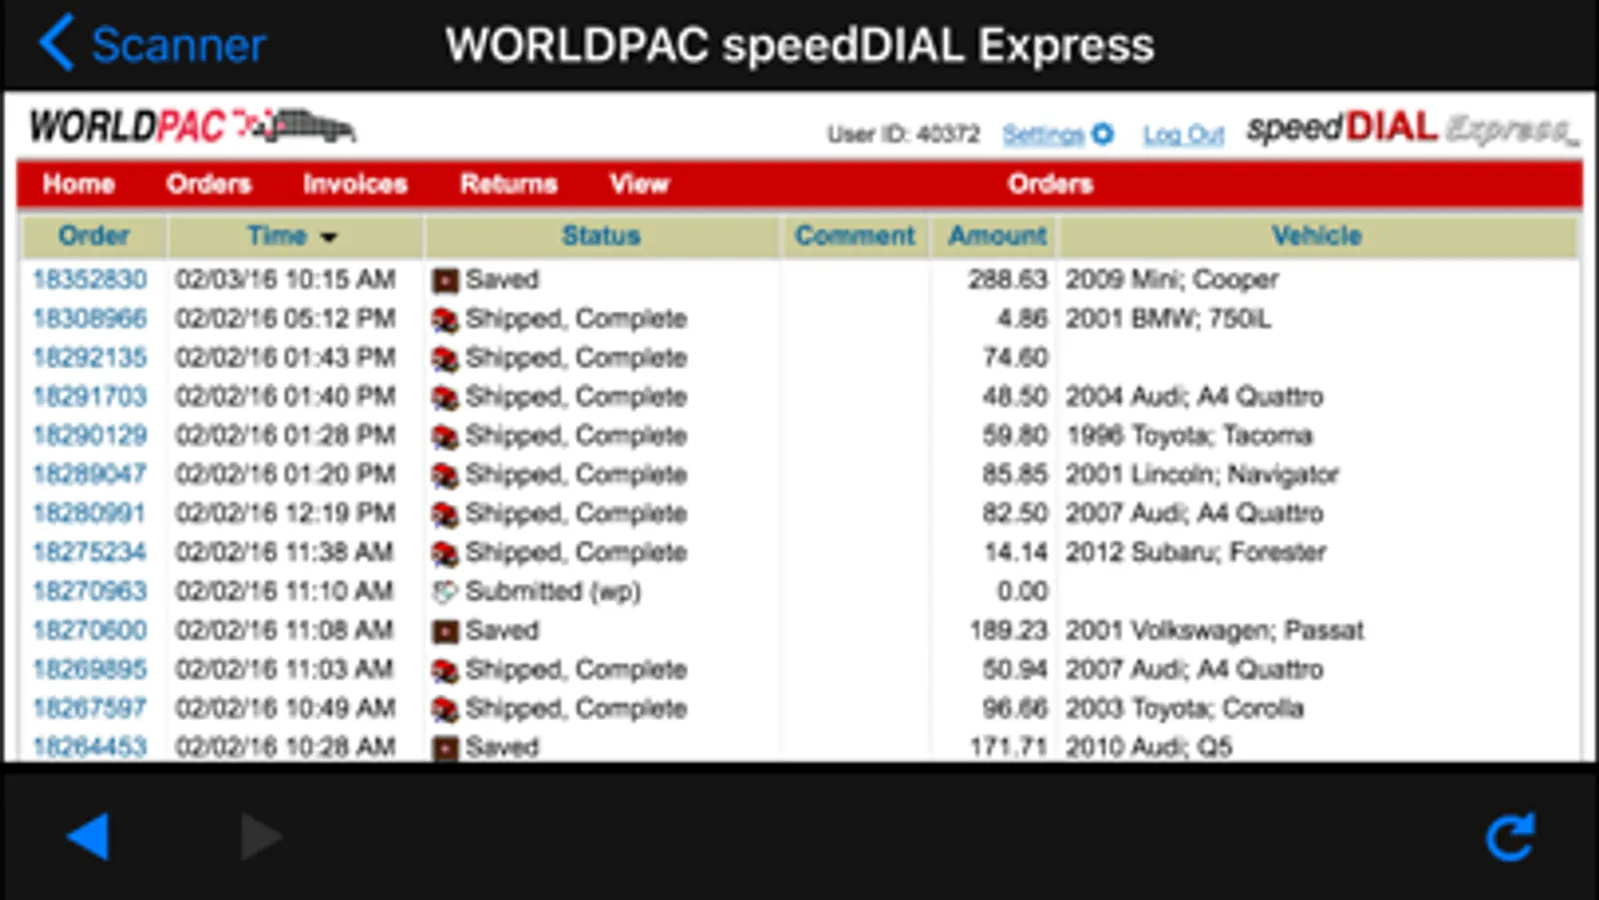Select vehicle 2001 Volkswagen; Passat
This screenshot has height=900, width=1599.
1214,630
